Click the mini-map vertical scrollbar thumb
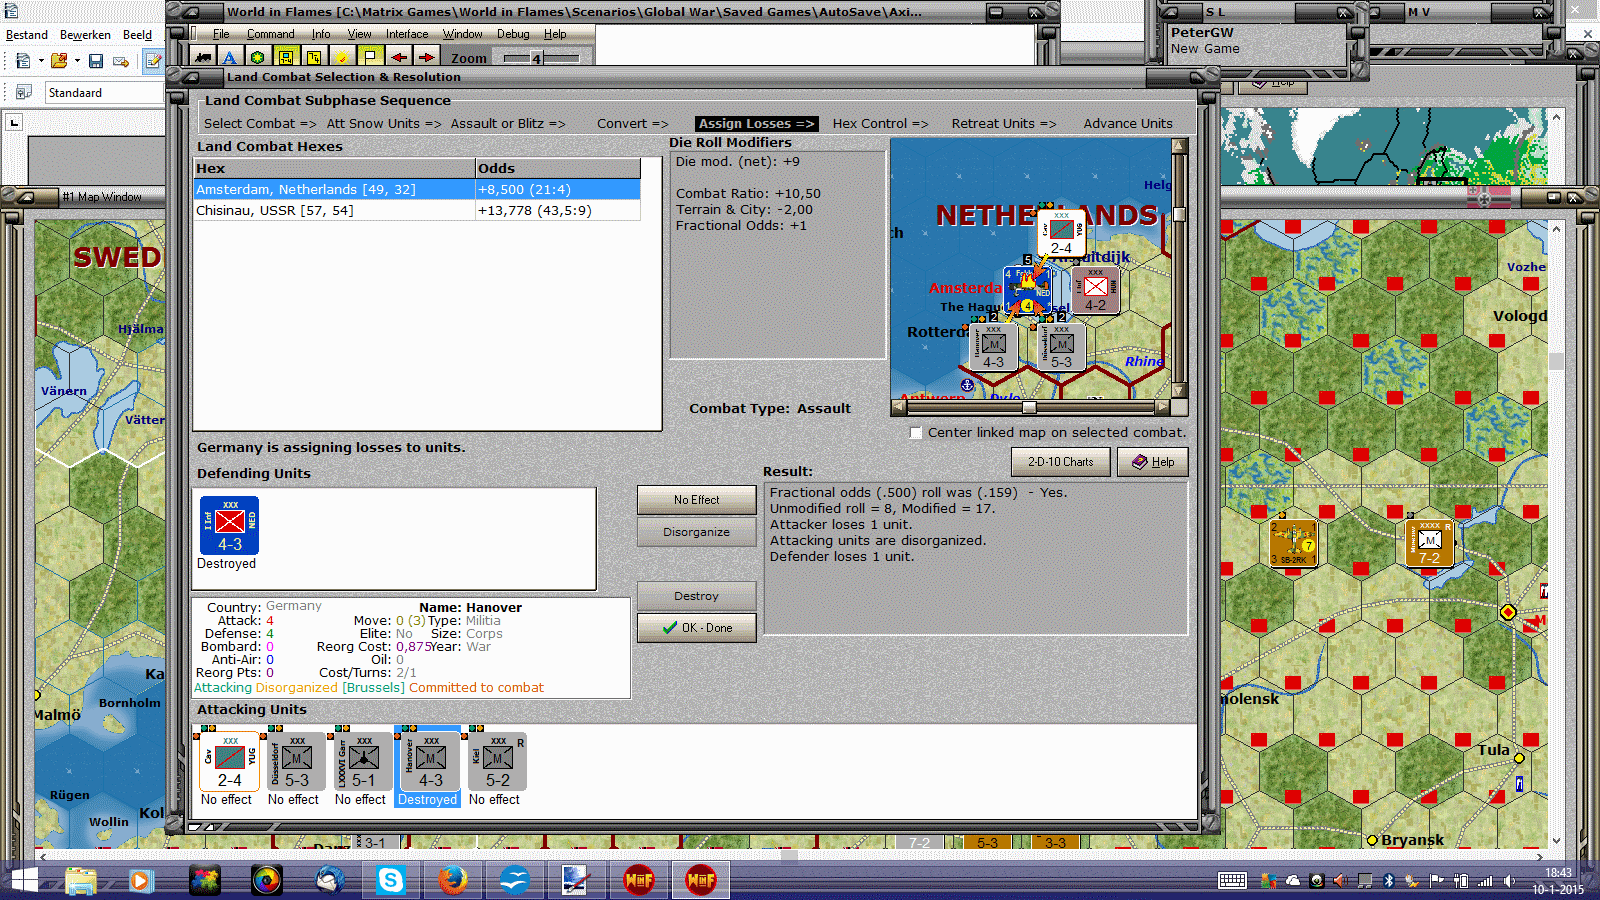1600x900 pixels. (x=1180, y=214)
